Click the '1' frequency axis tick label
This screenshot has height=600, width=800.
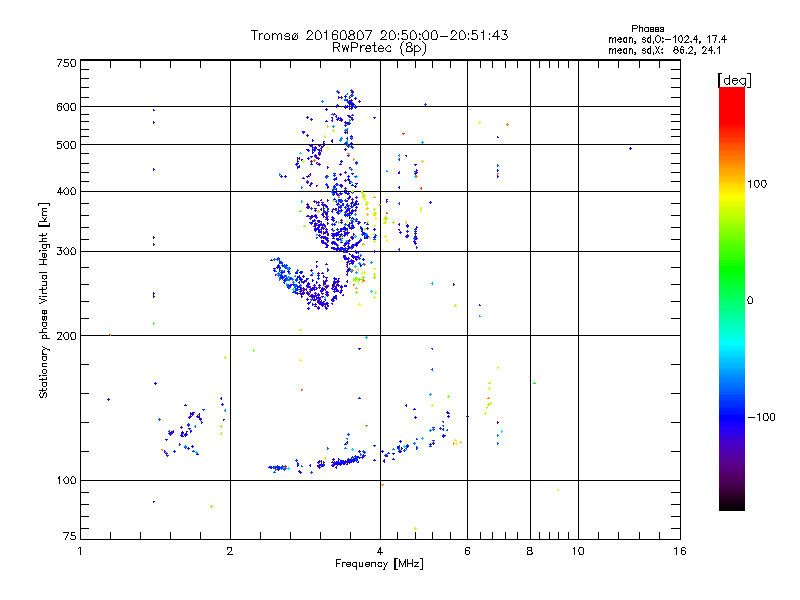[x=80, y=551]
